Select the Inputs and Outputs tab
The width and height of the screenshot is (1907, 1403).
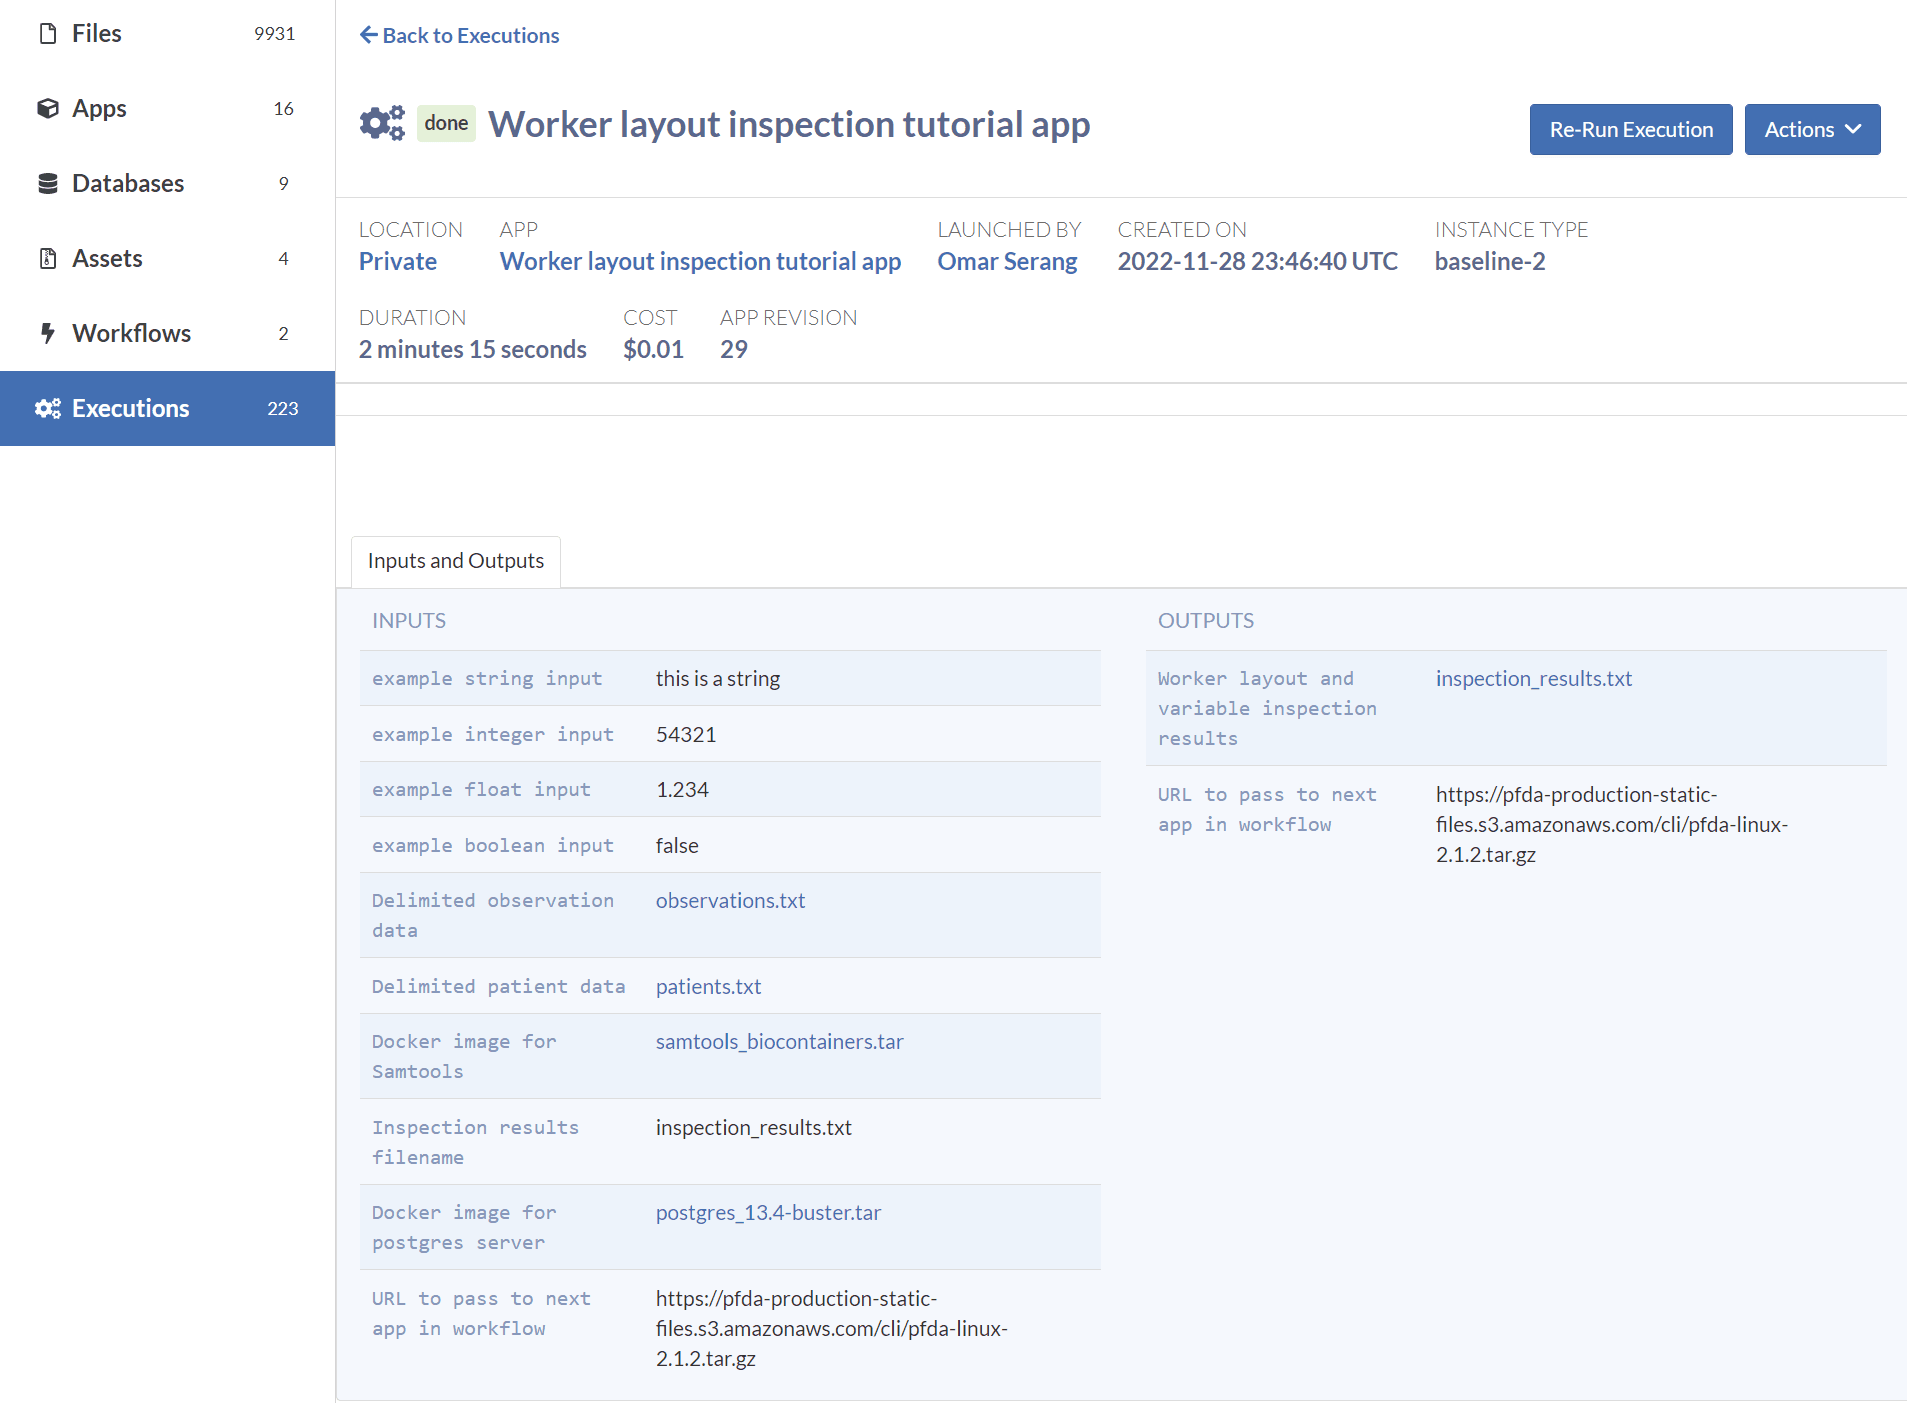click(x=455, y=561)
